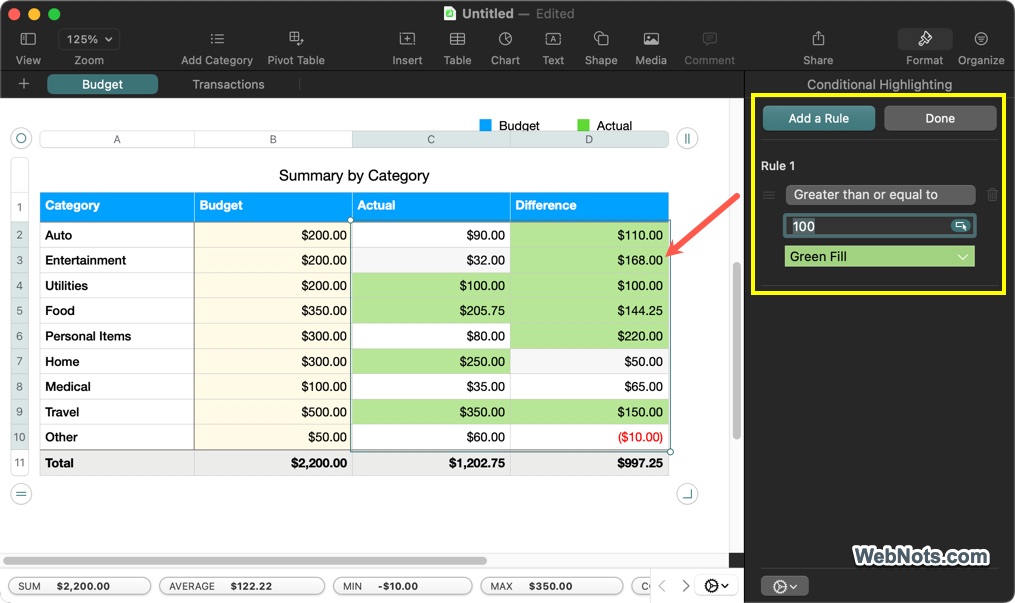Click the Media toolbar icon
Screen dimensions: 1015x603
(x=651, y=39)
